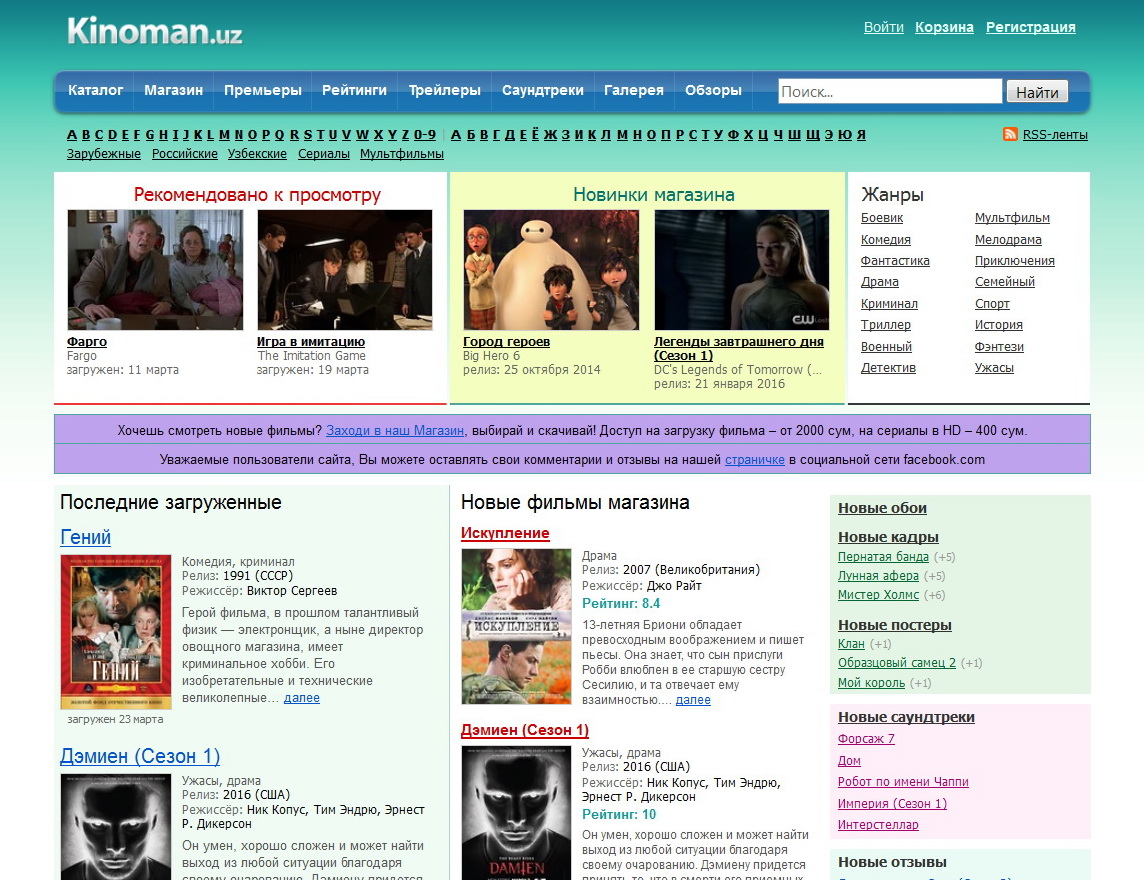1144x880 pixels.
Task: Select the Комедия genre
Action: pyautogui.click(x=886, y=239)
